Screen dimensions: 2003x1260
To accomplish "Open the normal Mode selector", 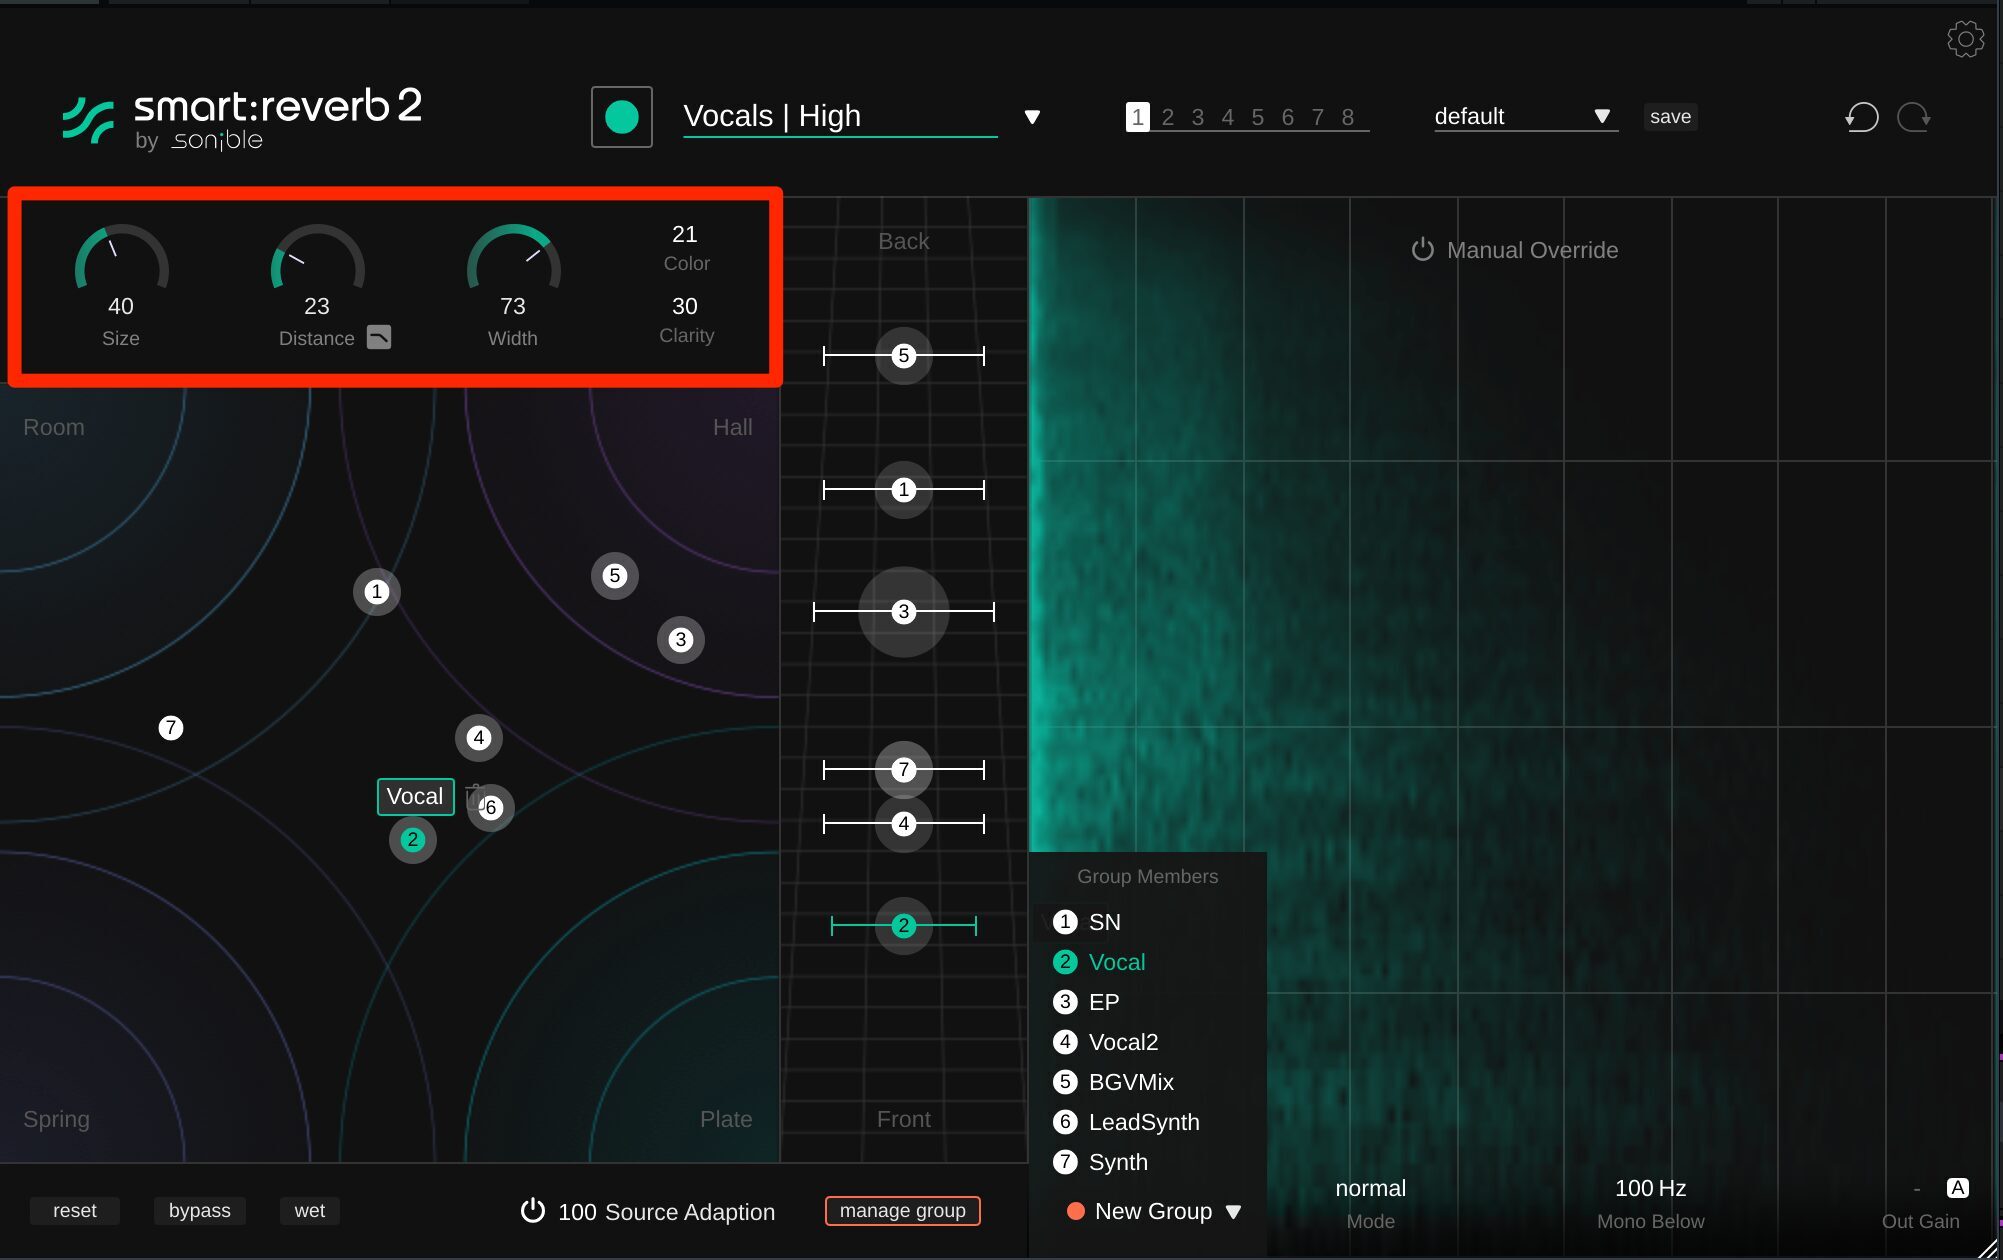I will [x=1370, y=1188].
